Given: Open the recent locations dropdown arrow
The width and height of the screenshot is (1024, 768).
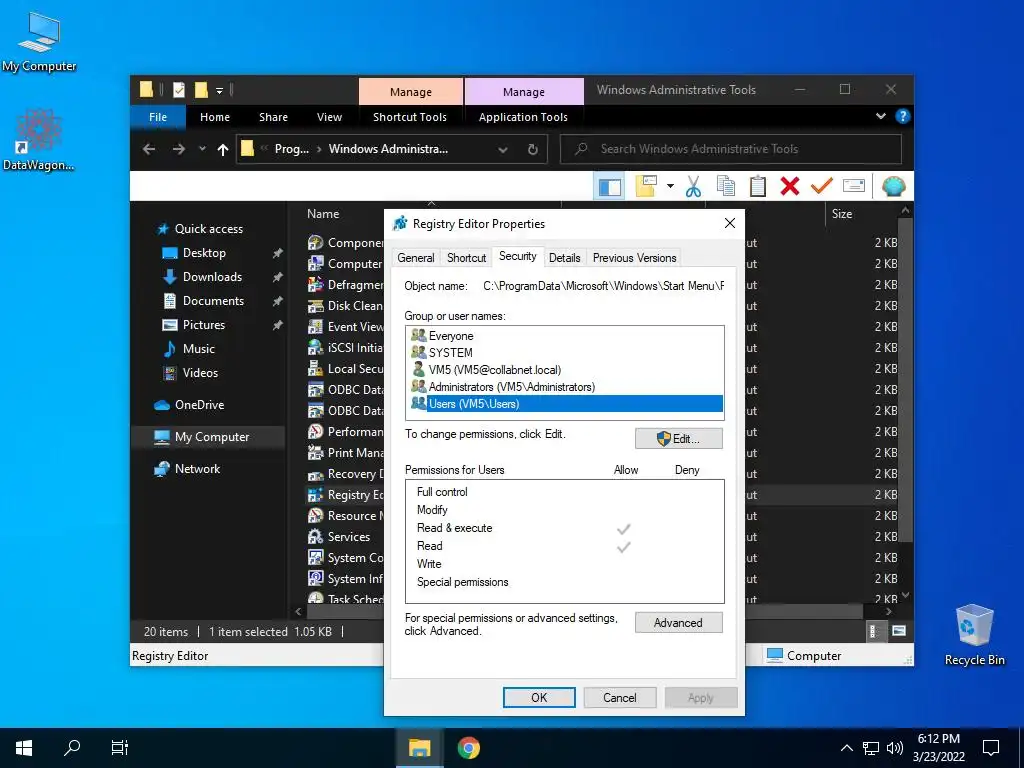Looking at the screenshot, I should pos(202,150).
